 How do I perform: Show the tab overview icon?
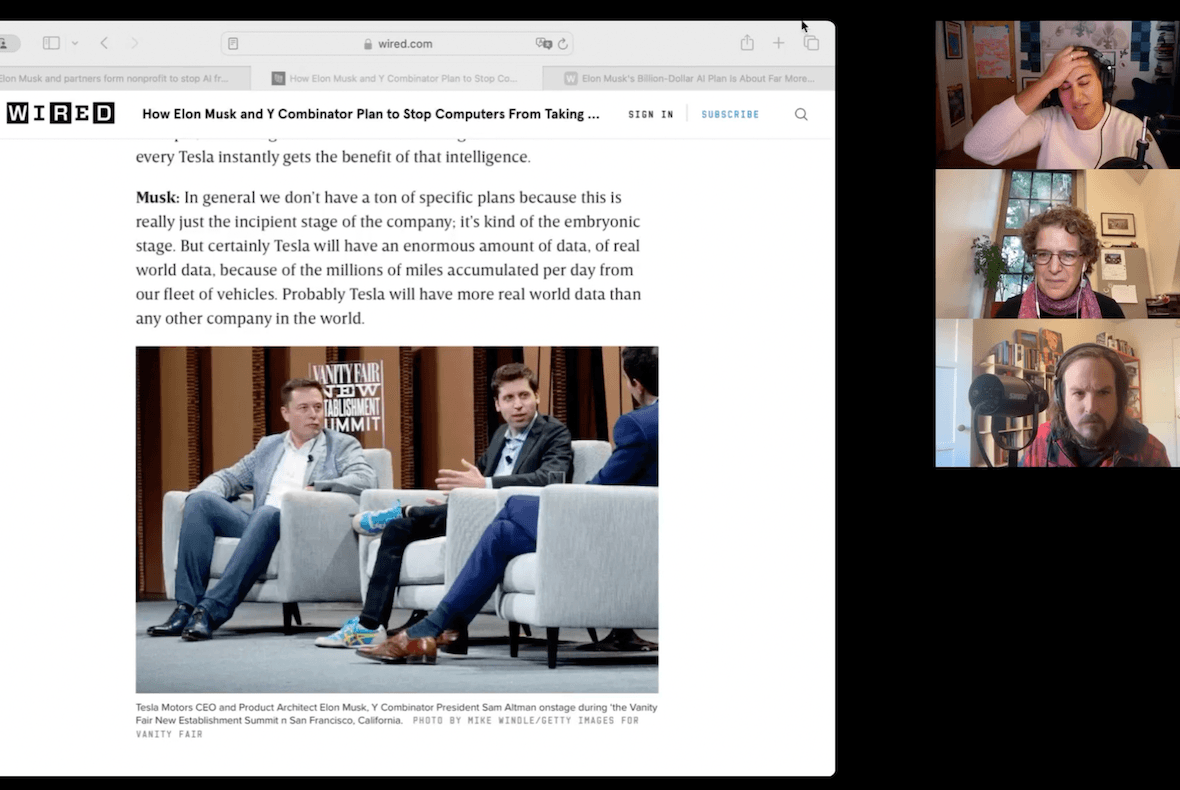[811, 43]
